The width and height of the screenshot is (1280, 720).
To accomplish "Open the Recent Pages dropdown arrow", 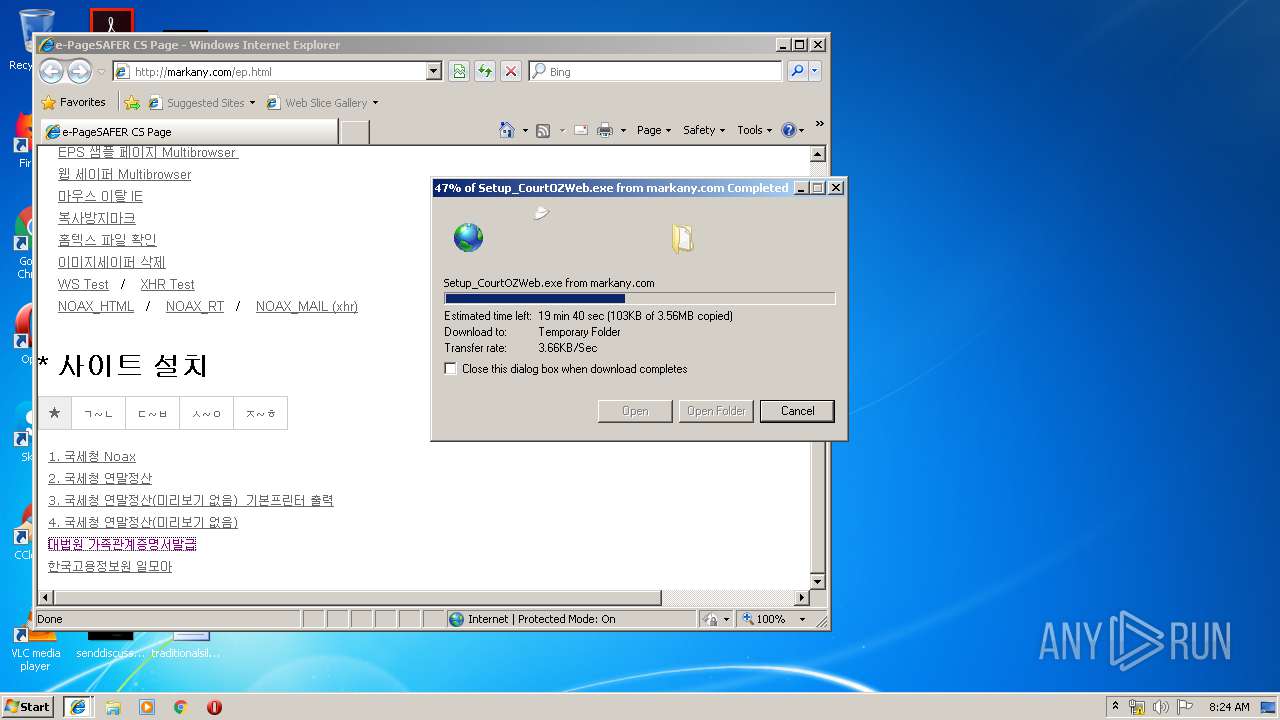I will (101, 72).
